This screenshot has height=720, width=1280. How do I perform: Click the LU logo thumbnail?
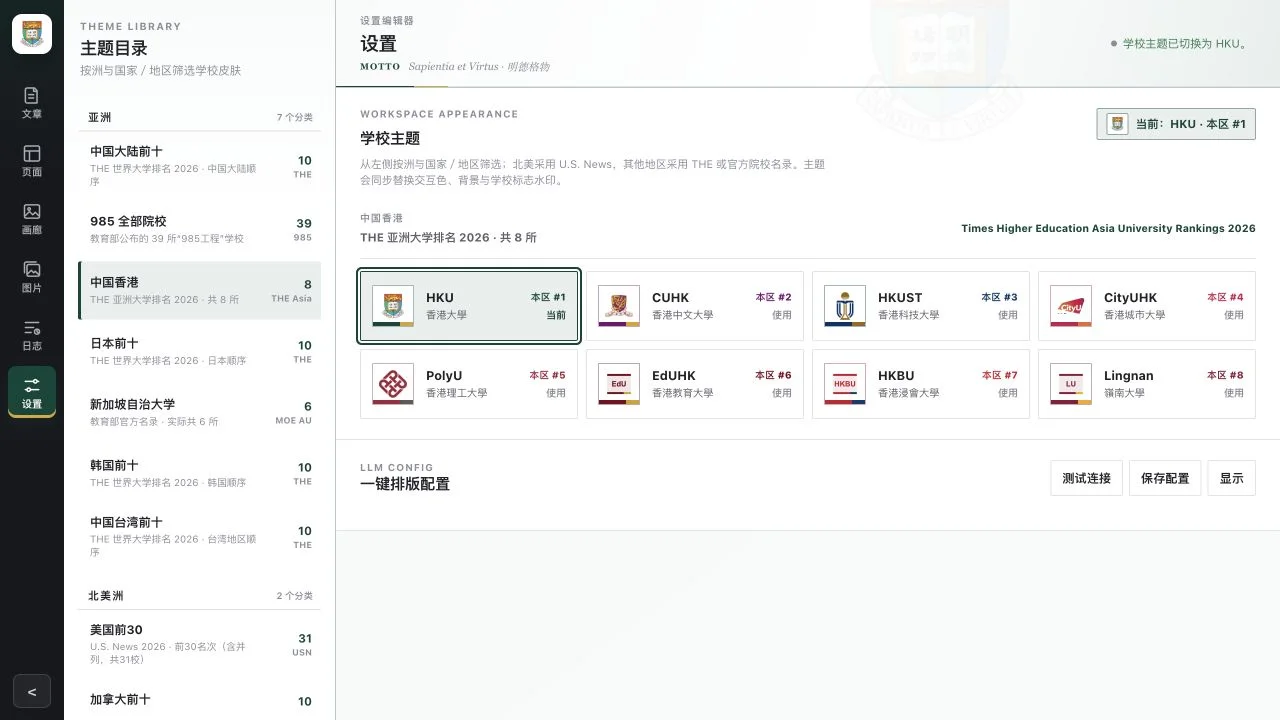[x=1071, y=384]
